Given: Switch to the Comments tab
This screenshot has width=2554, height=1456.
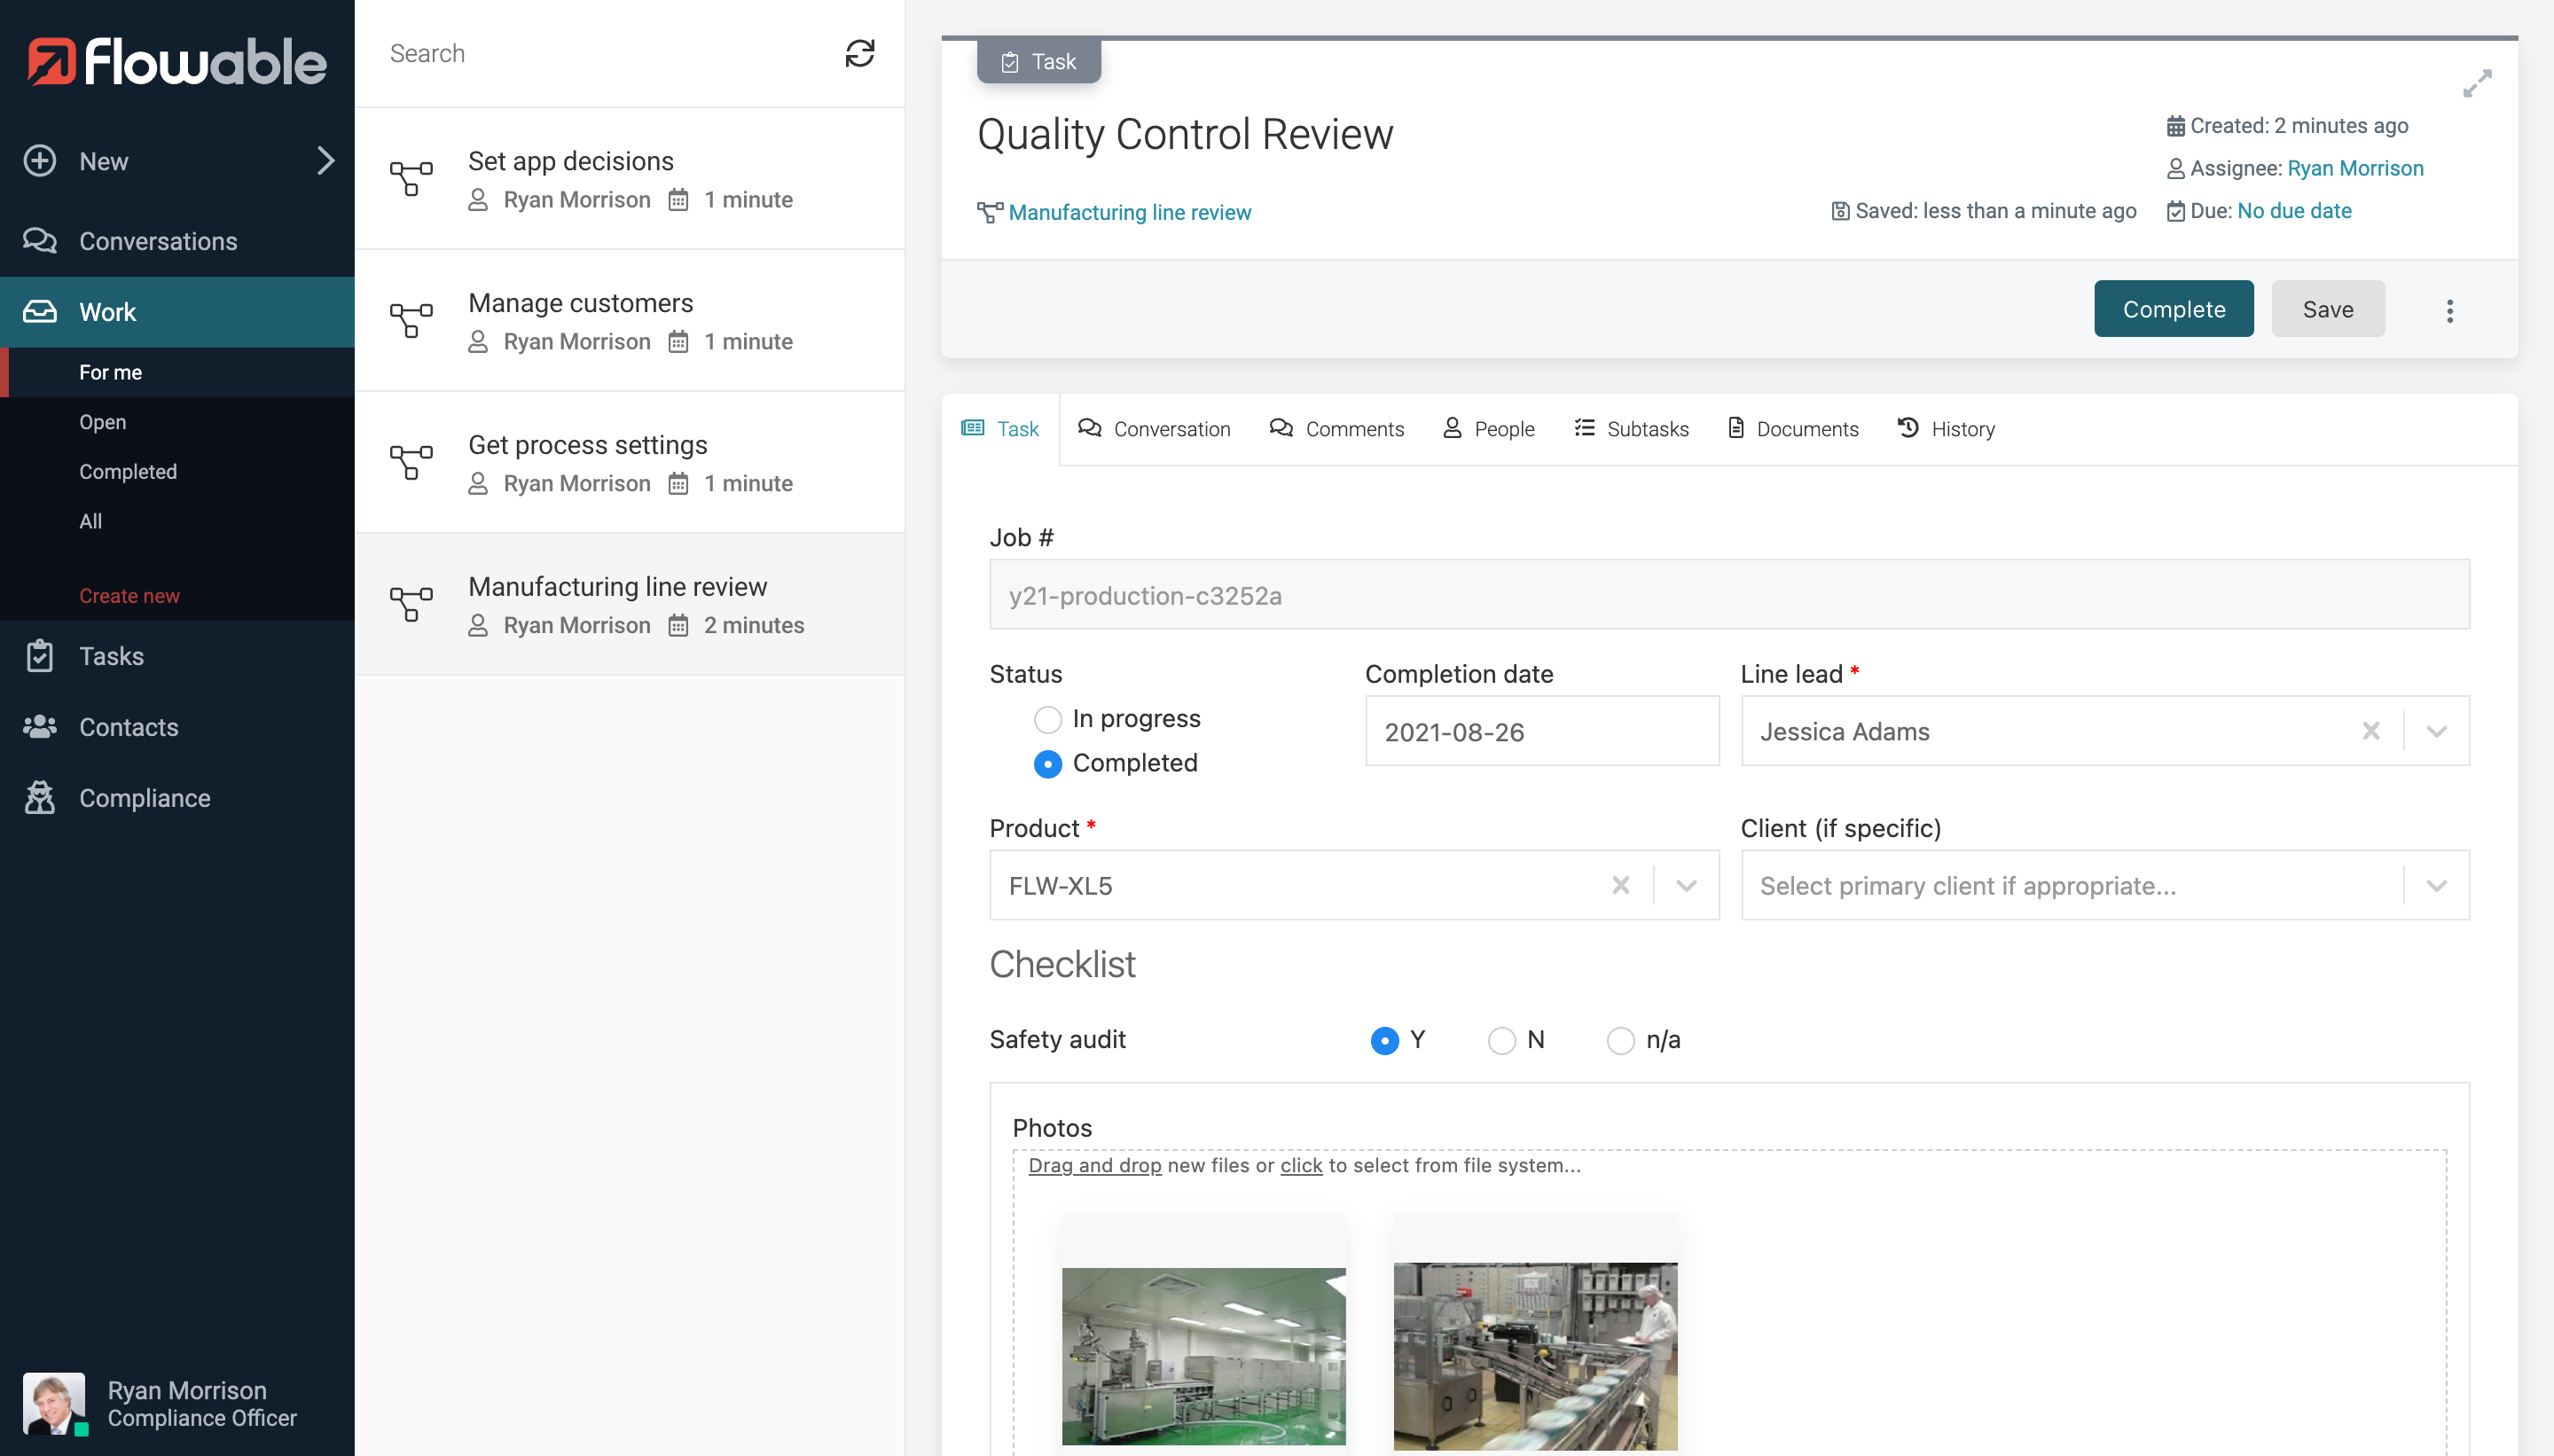Looking at the screenshot, I should tap(1336, 429).
